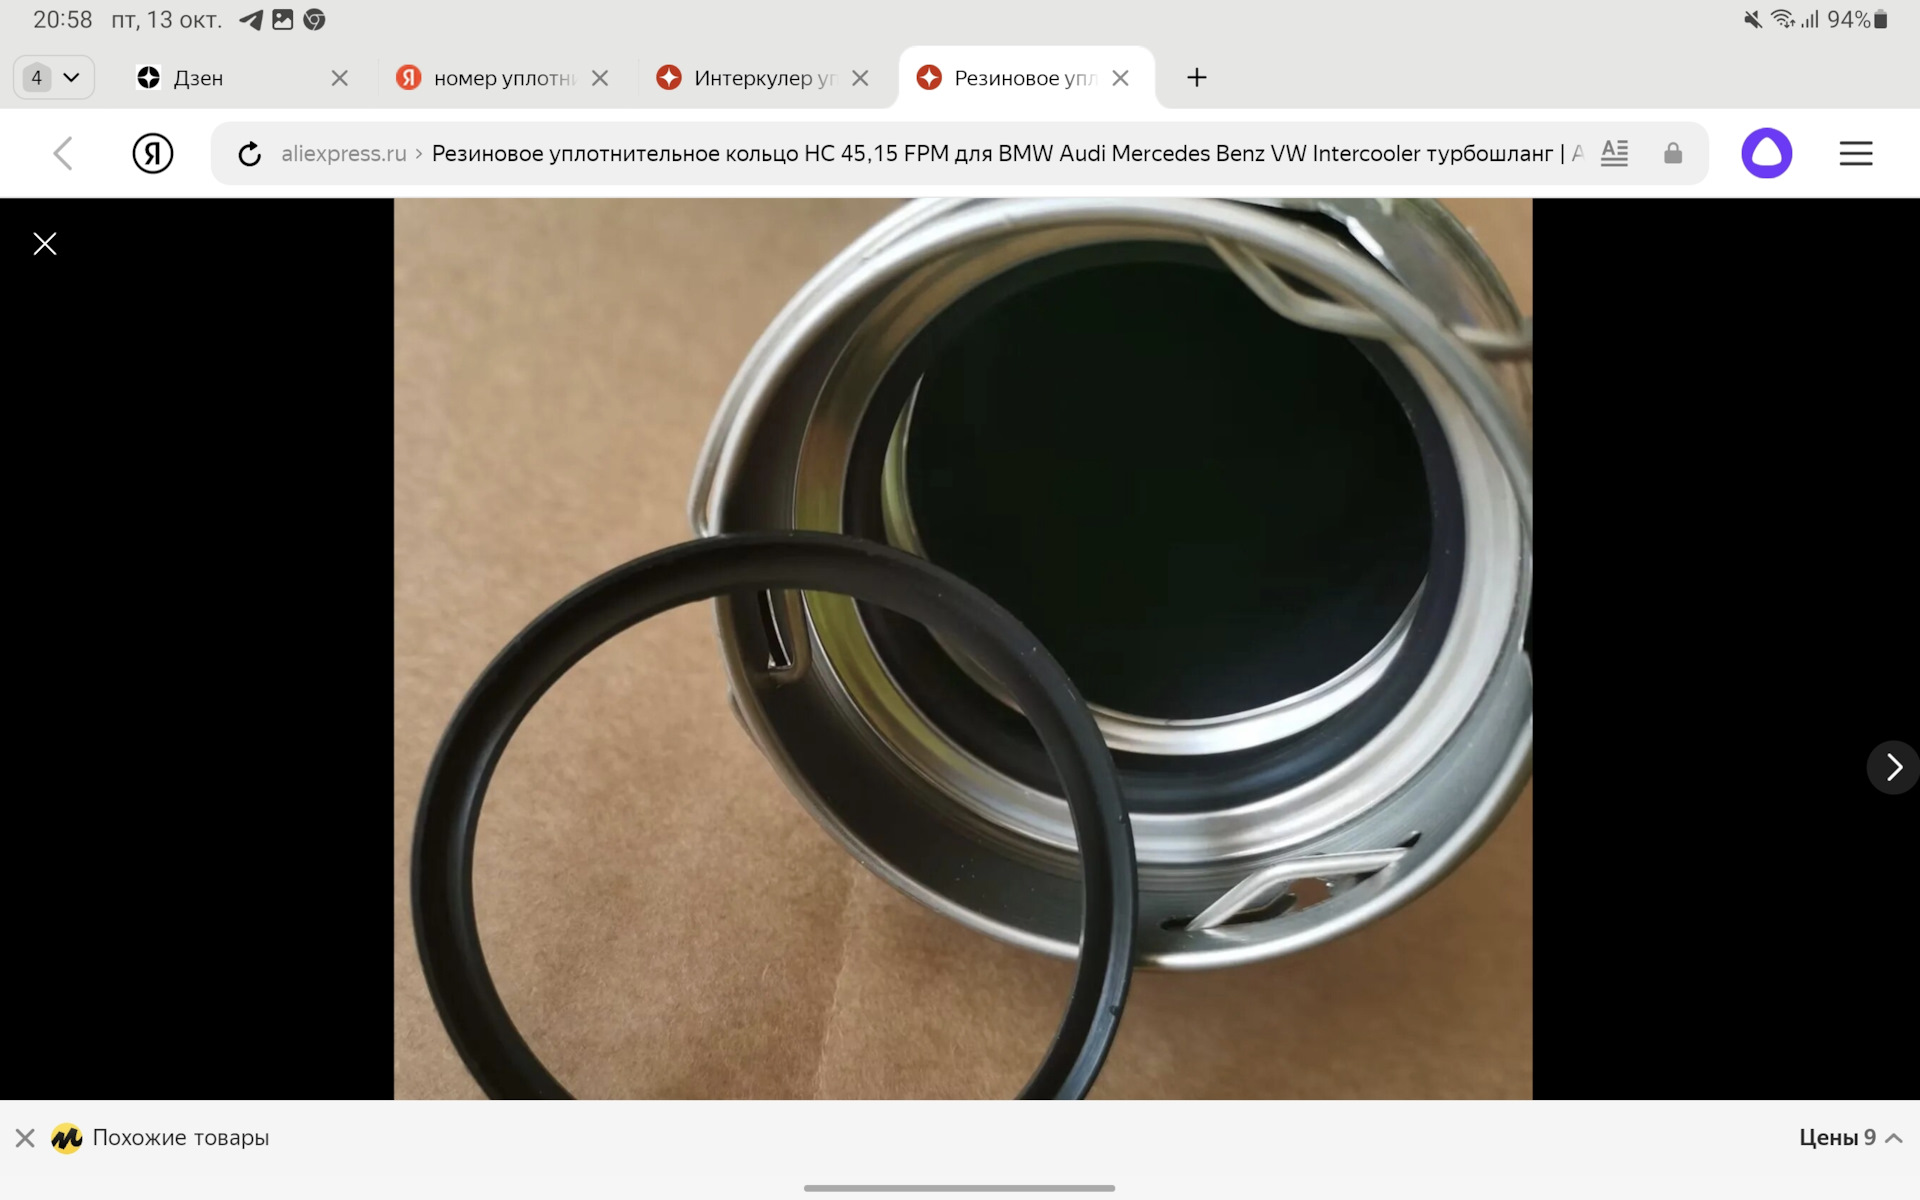Open a new tab with plus
This screenshot has height=1200, width=1920.
[1197, 77]
